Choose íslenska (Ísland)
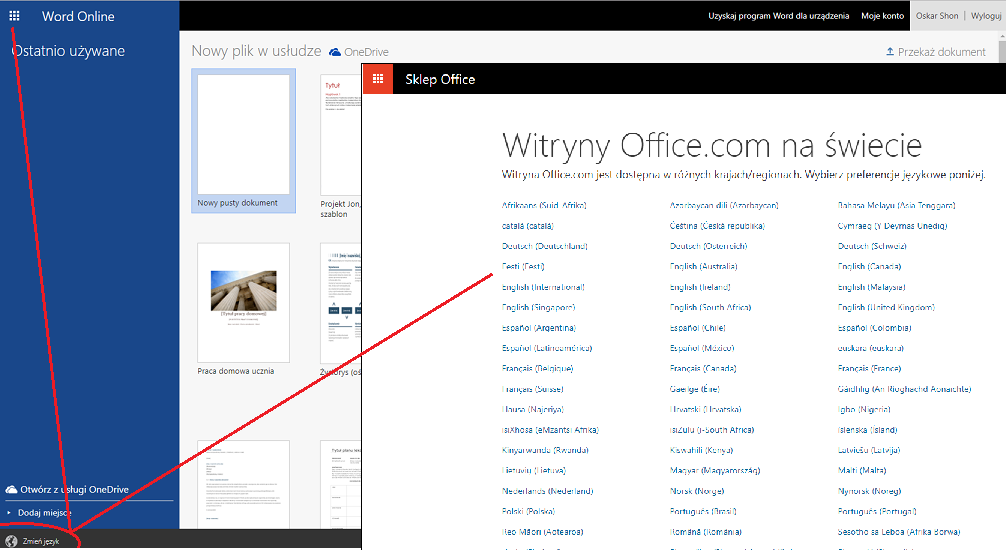The width and height of the screenshot is (1006, 550). (x=867, y=430)
